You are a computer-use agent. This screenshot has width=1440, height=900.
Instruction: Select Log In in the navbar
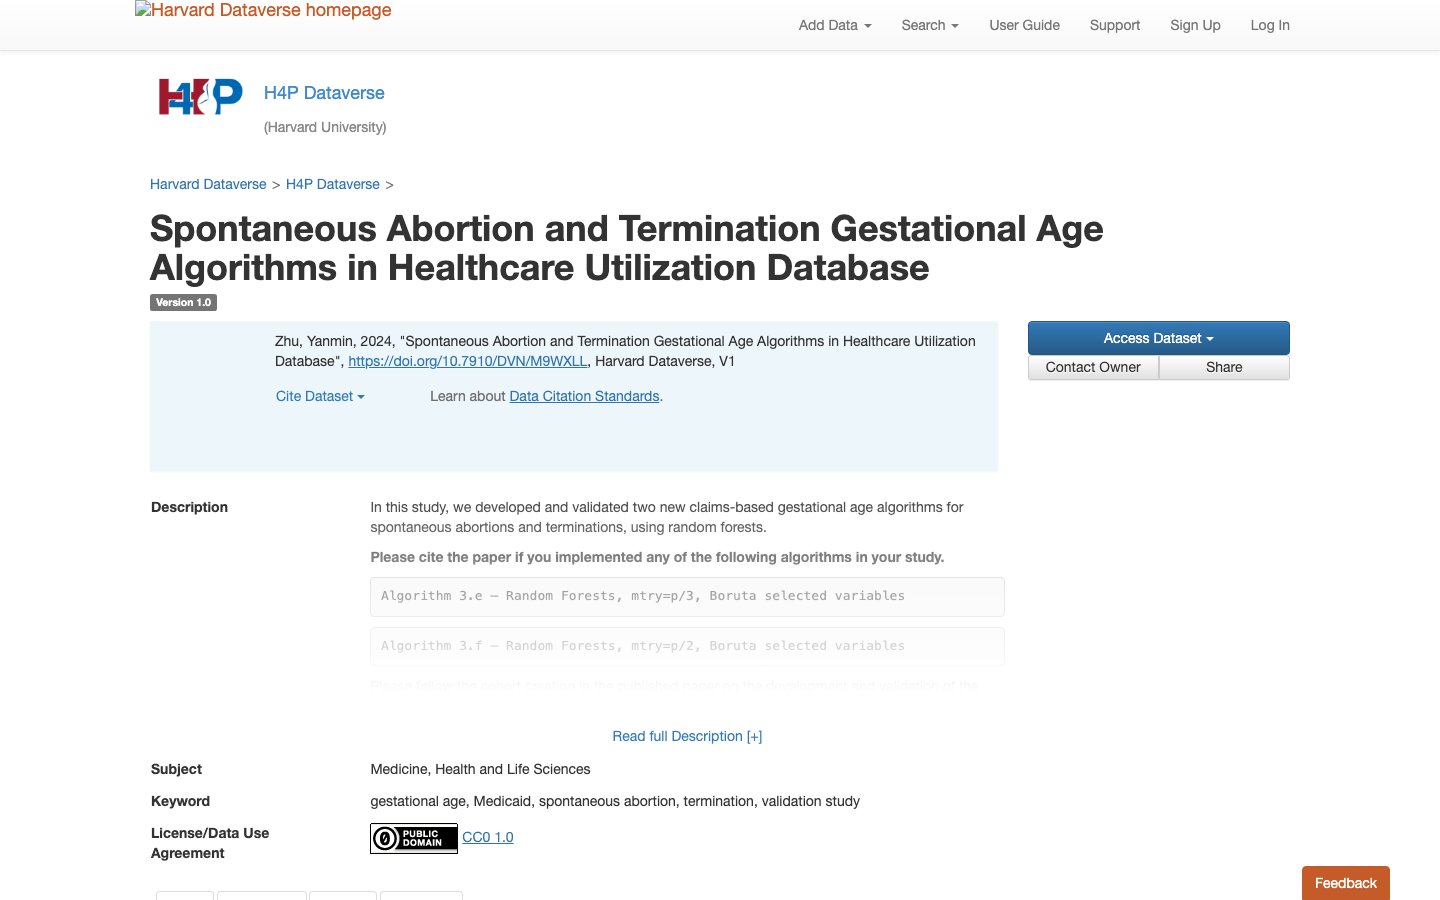pos(1270,25)
